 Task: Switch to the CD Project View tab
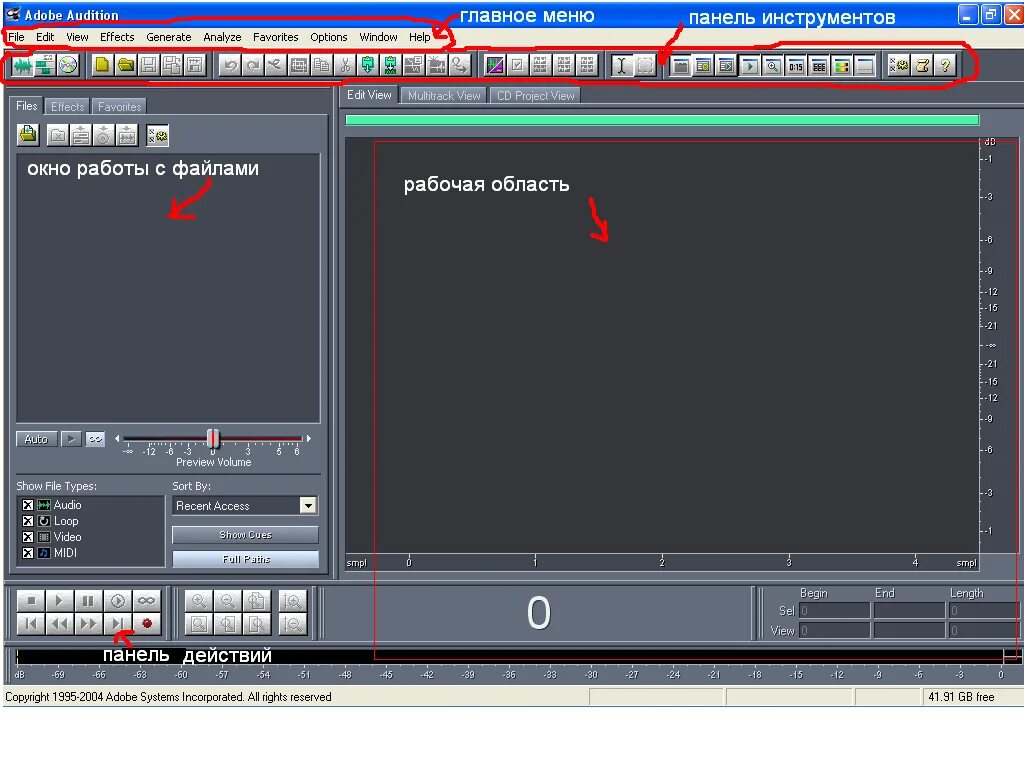536,95
